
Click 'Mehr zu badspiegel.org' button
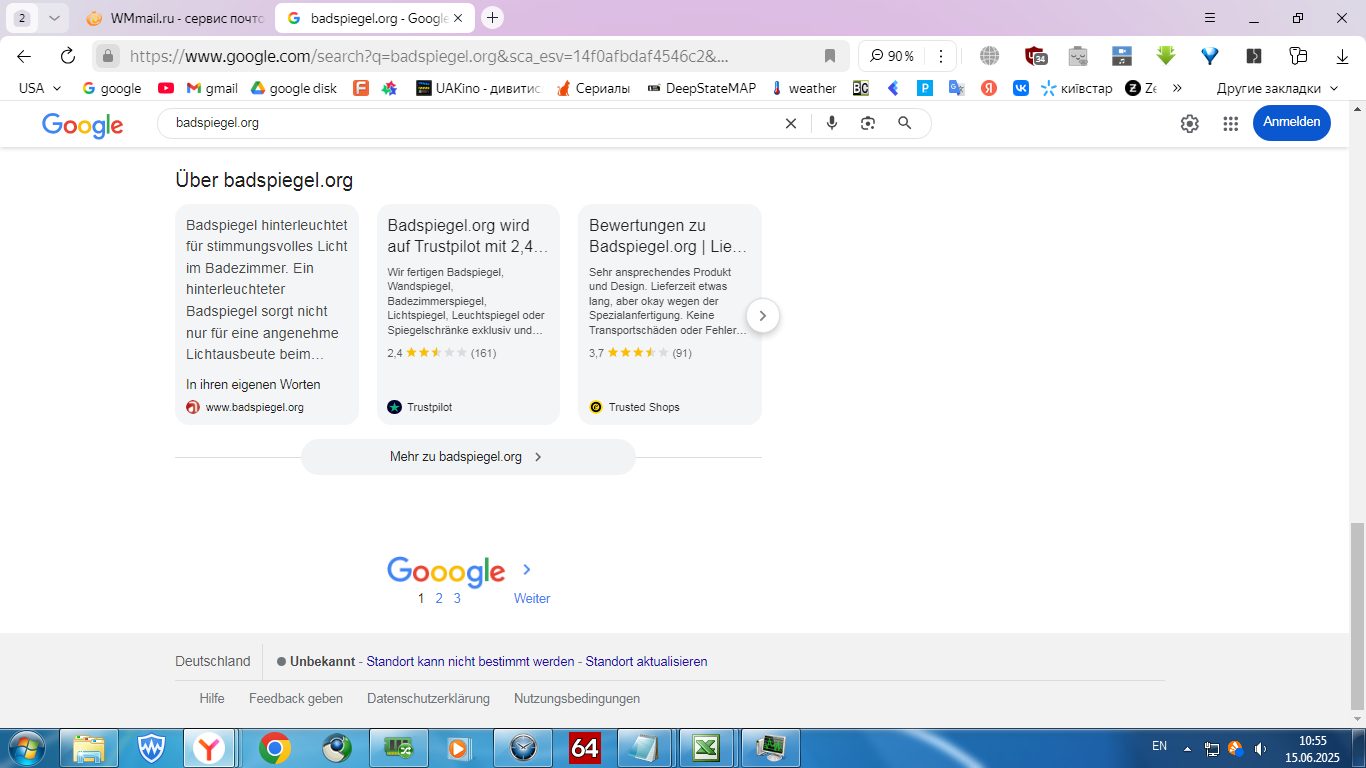point(468,457)
